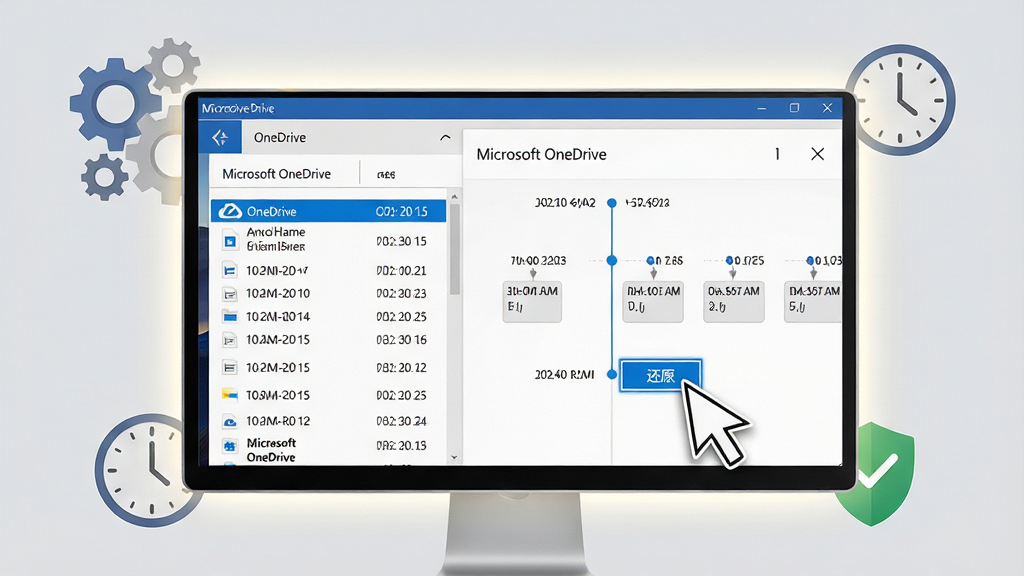
Task: Click the file list scrollbar thumb
Action: (455, 248)
